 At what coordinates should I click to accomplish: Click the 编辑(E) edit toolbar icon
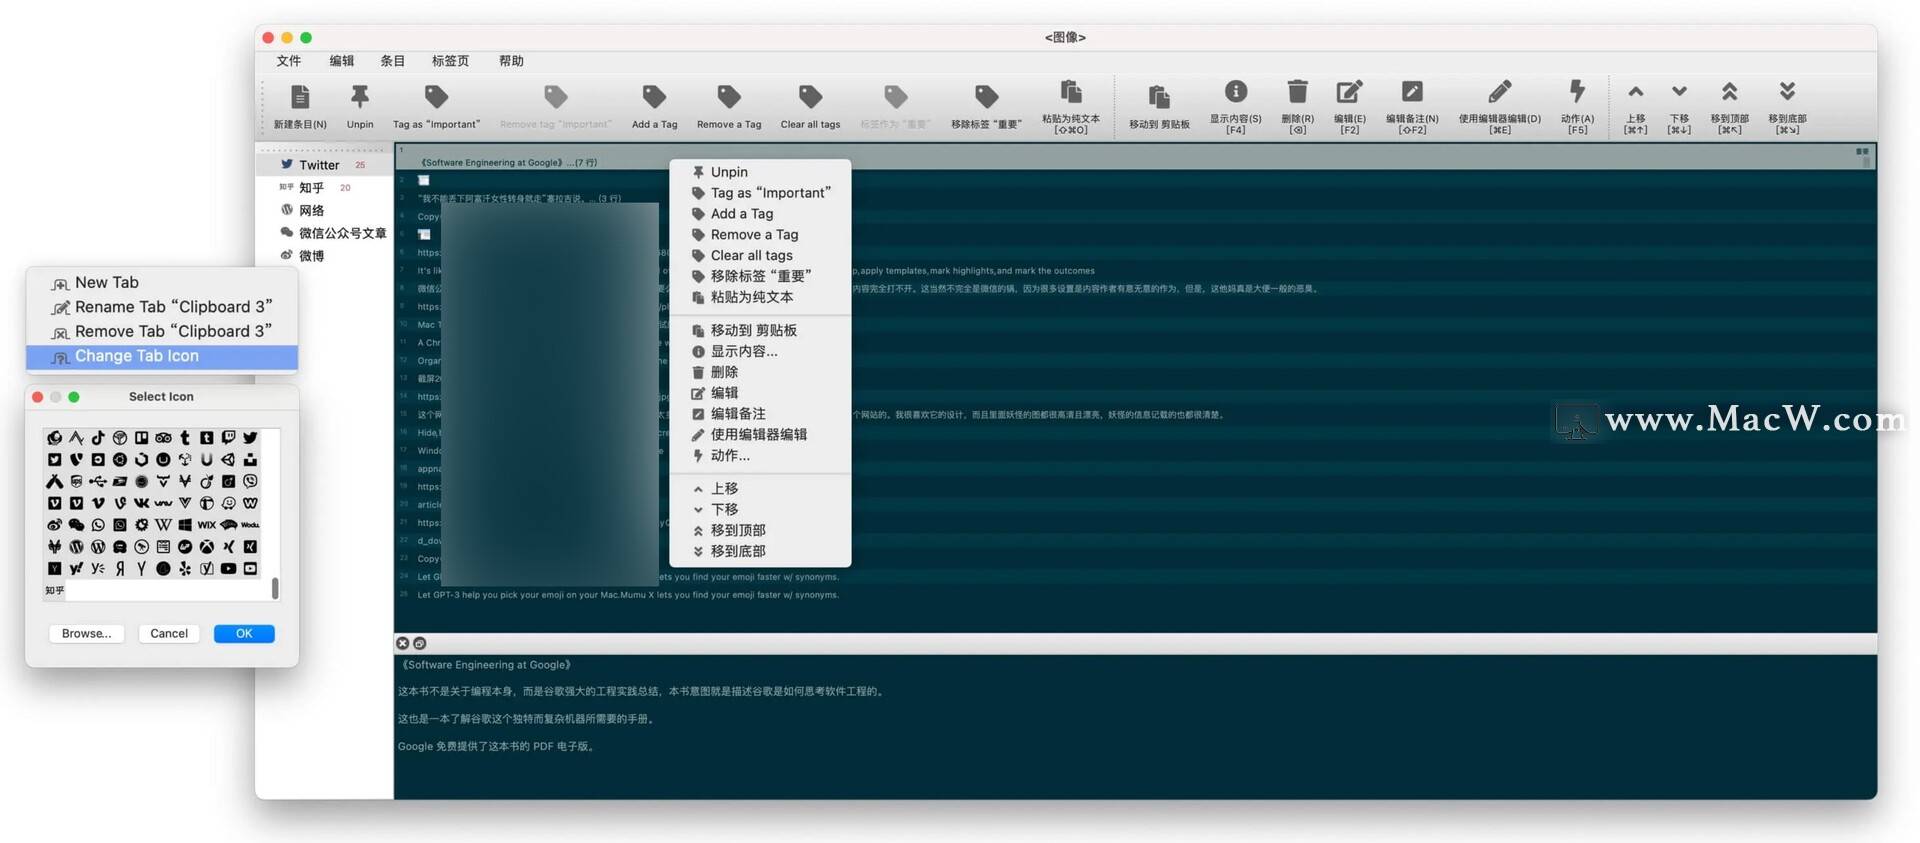tap(1349, 92)
